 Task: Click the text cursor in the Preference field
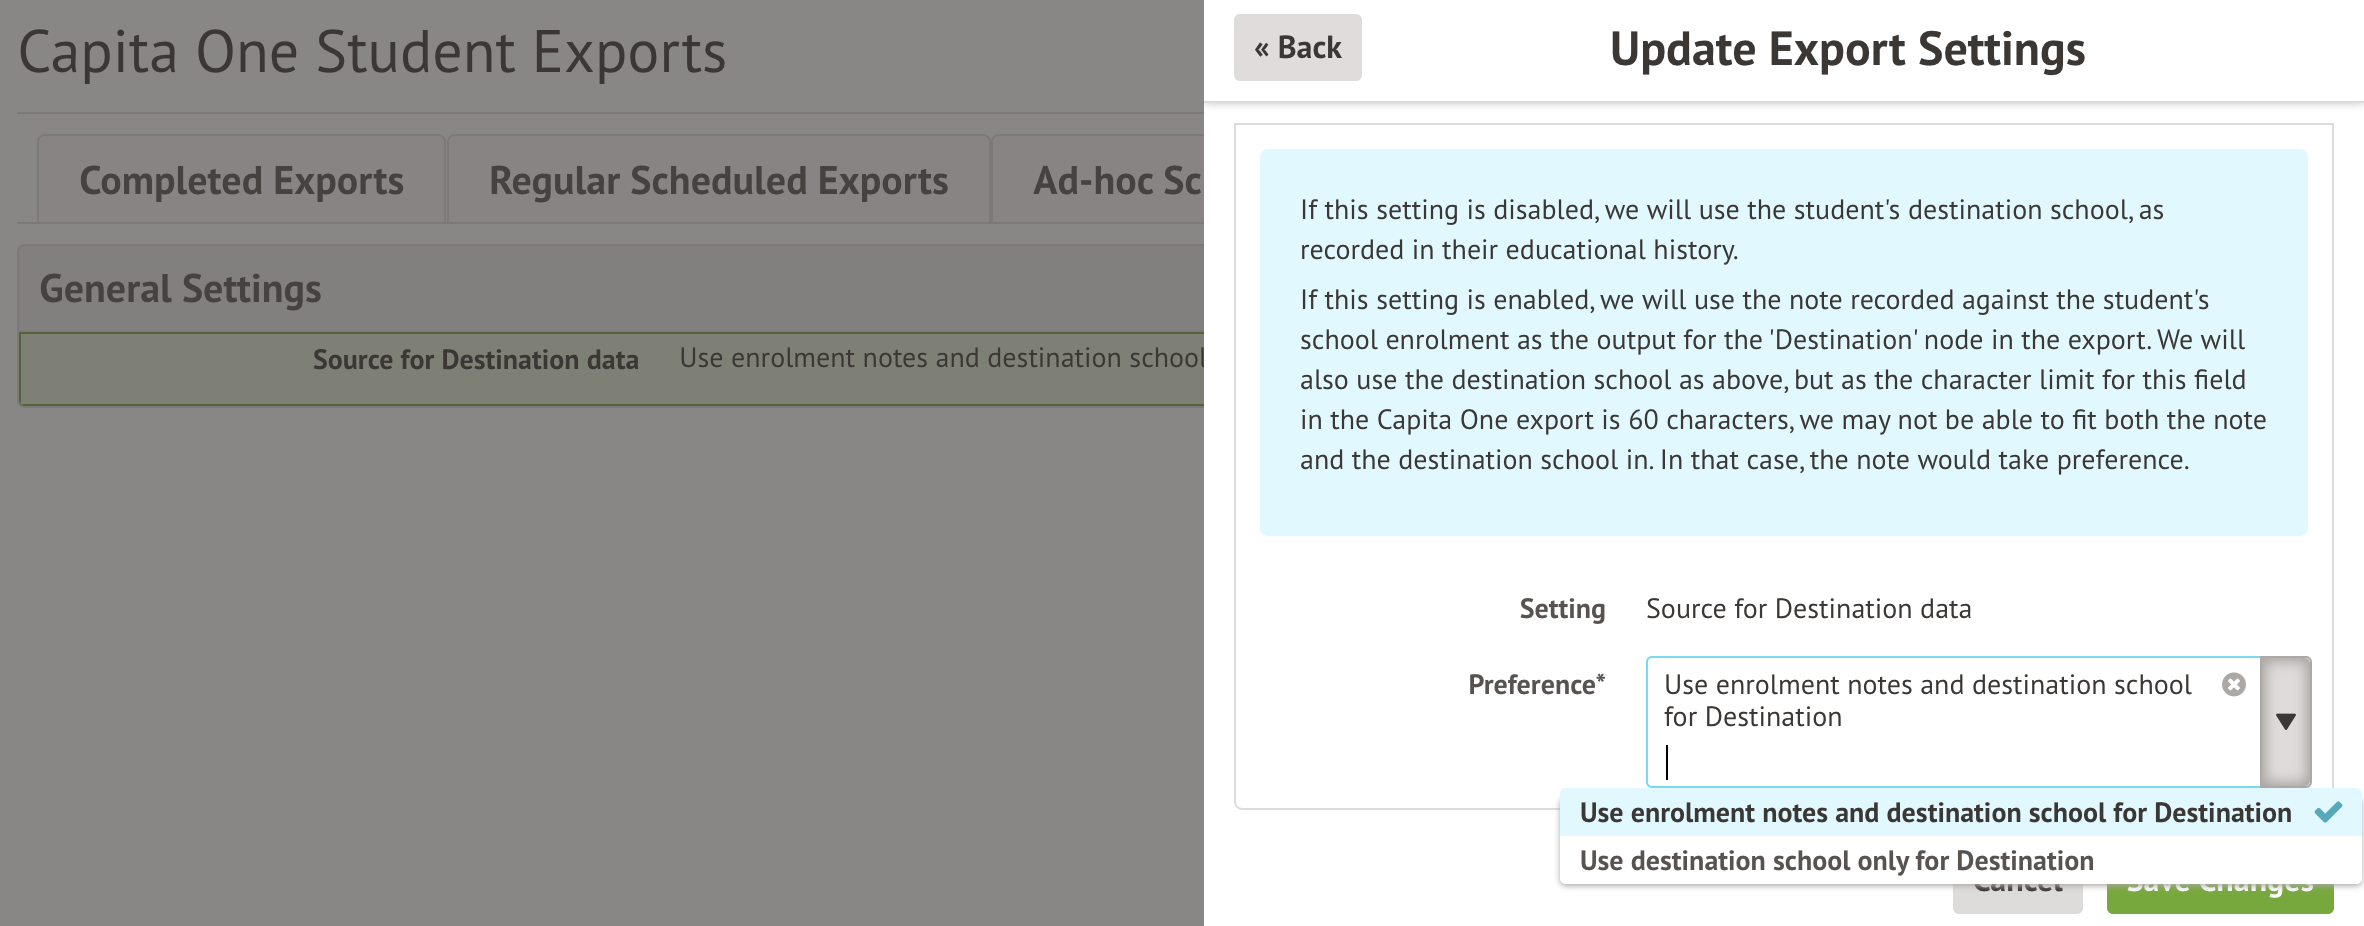(1668, 762)
